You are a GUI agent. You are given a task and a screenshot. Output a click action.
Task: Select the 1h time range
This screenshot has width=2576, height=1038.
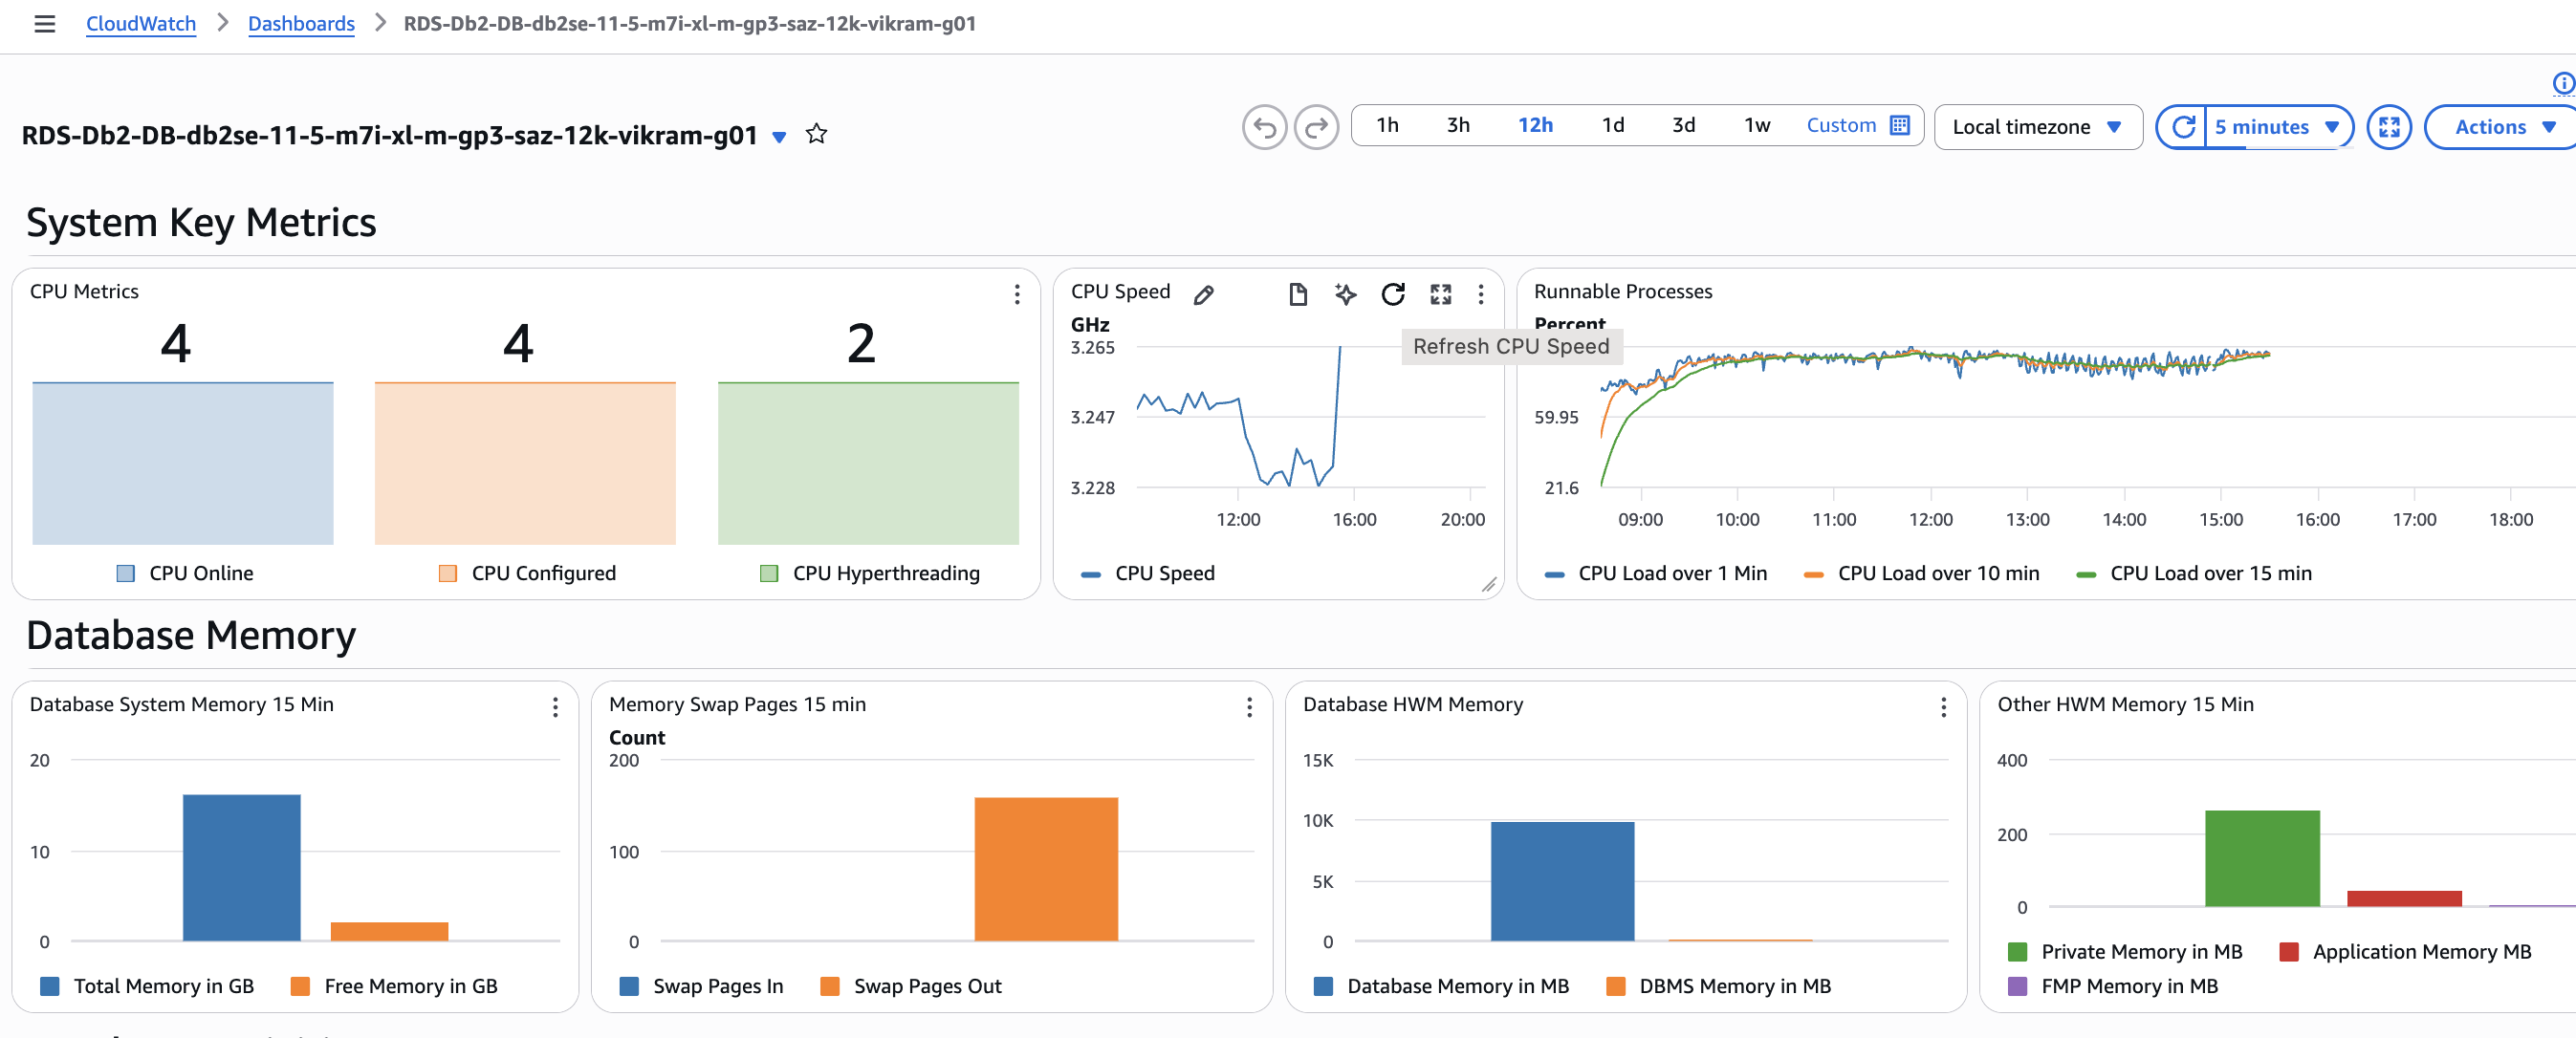[1387, 126]
